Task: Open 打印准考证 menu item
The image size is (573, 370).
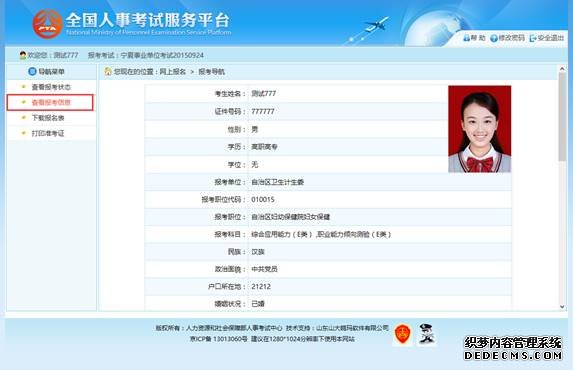Action: click(48, 133)
